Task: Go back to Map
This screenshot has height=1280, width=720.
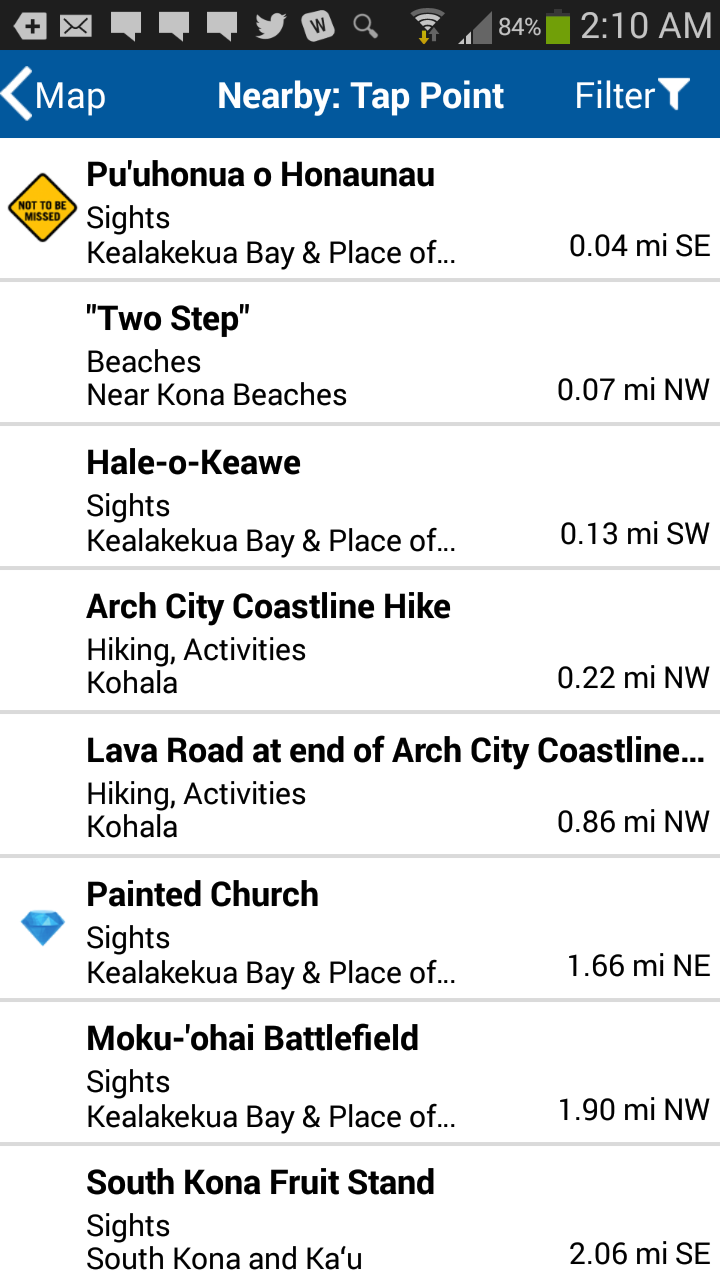Action: (55, 95)
